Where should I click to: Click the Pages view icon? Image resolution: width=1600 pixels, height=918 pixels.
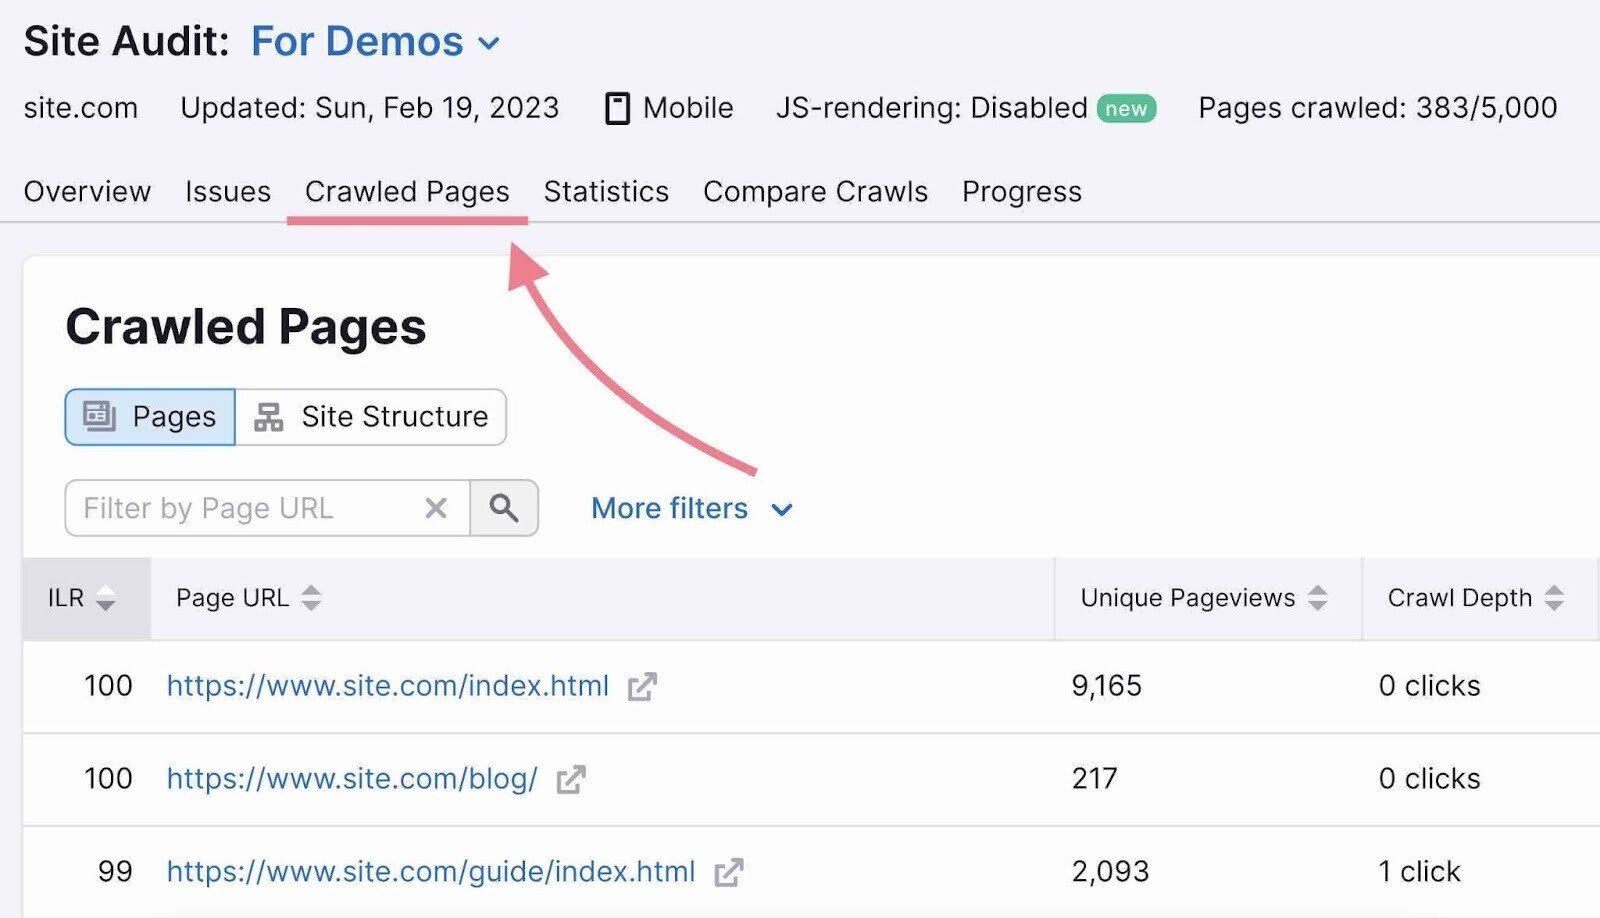tap(101, 417)
